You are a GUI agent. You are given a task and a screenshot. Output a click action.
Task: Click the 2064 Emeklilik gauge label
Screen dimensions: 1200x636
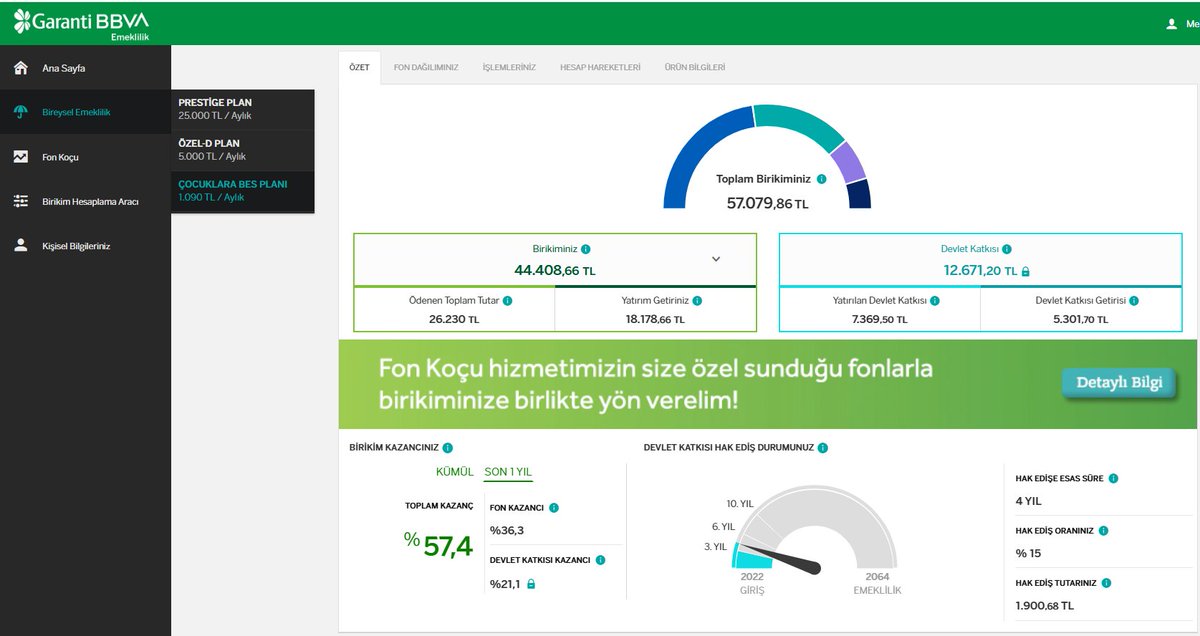tap(877, 584)
